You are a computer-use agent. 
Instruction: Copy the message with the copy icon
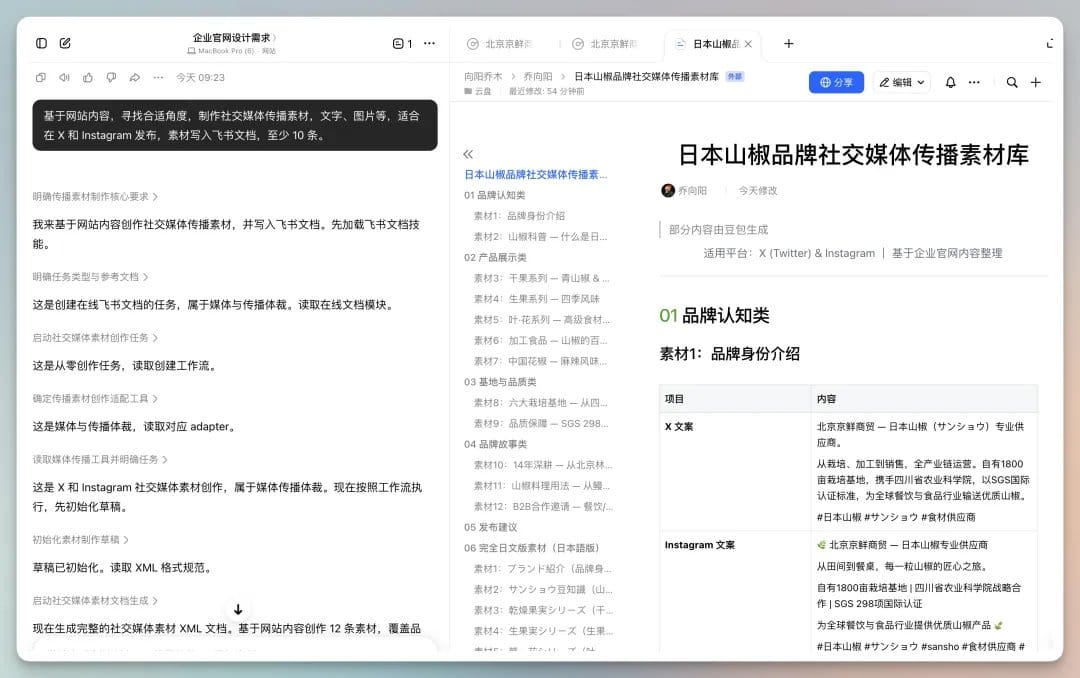[41, 78]
